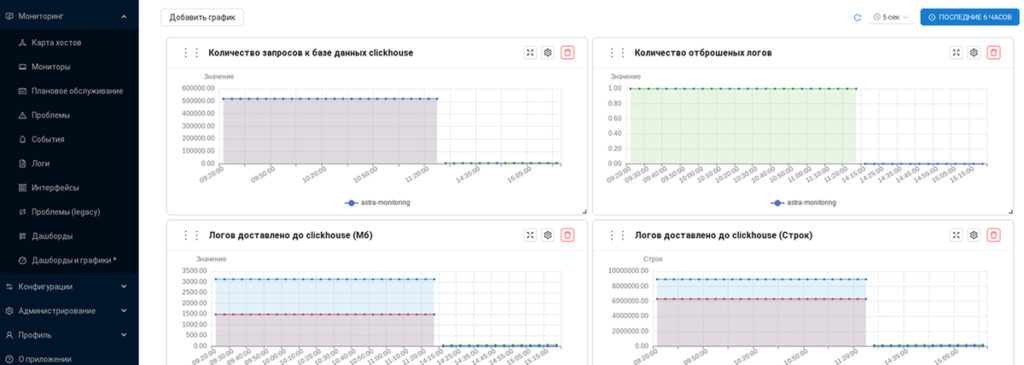This screenshot has height=365, width=1024.
Task: Click the События bell icon
Action: coord(22,139)
